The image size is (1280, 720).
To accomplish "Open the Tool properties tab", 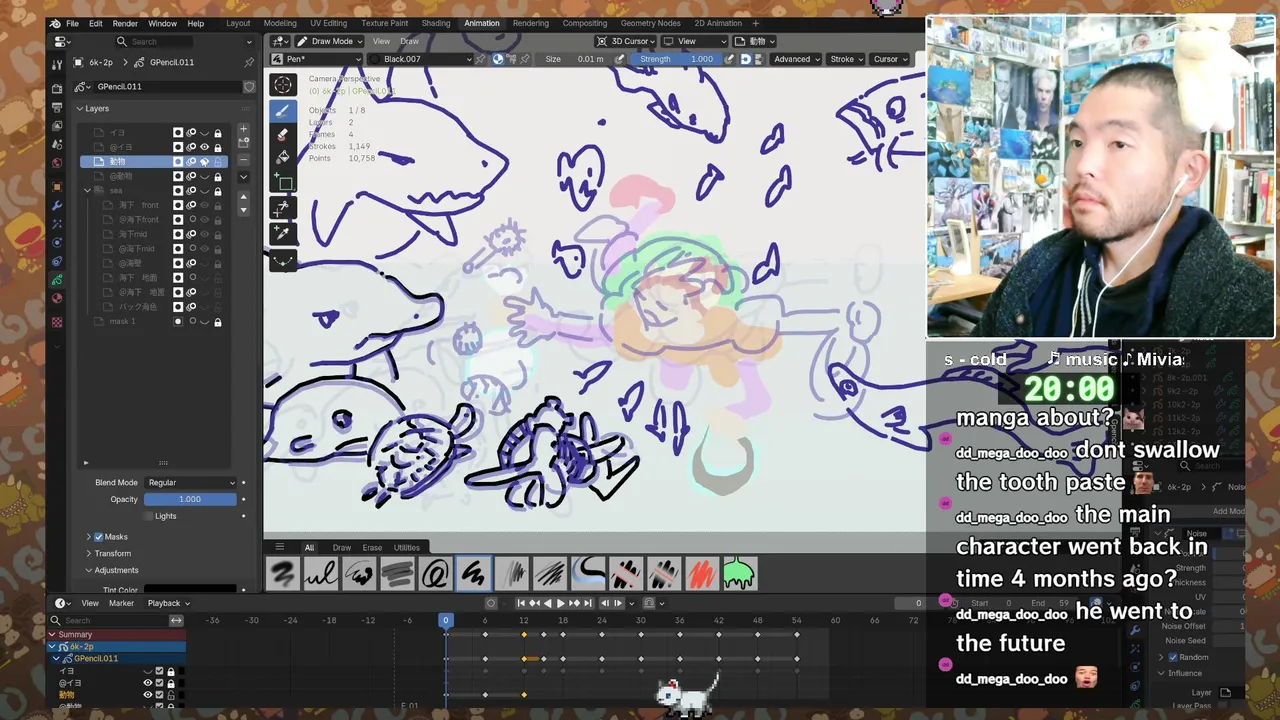I will (x=57, y=63).
